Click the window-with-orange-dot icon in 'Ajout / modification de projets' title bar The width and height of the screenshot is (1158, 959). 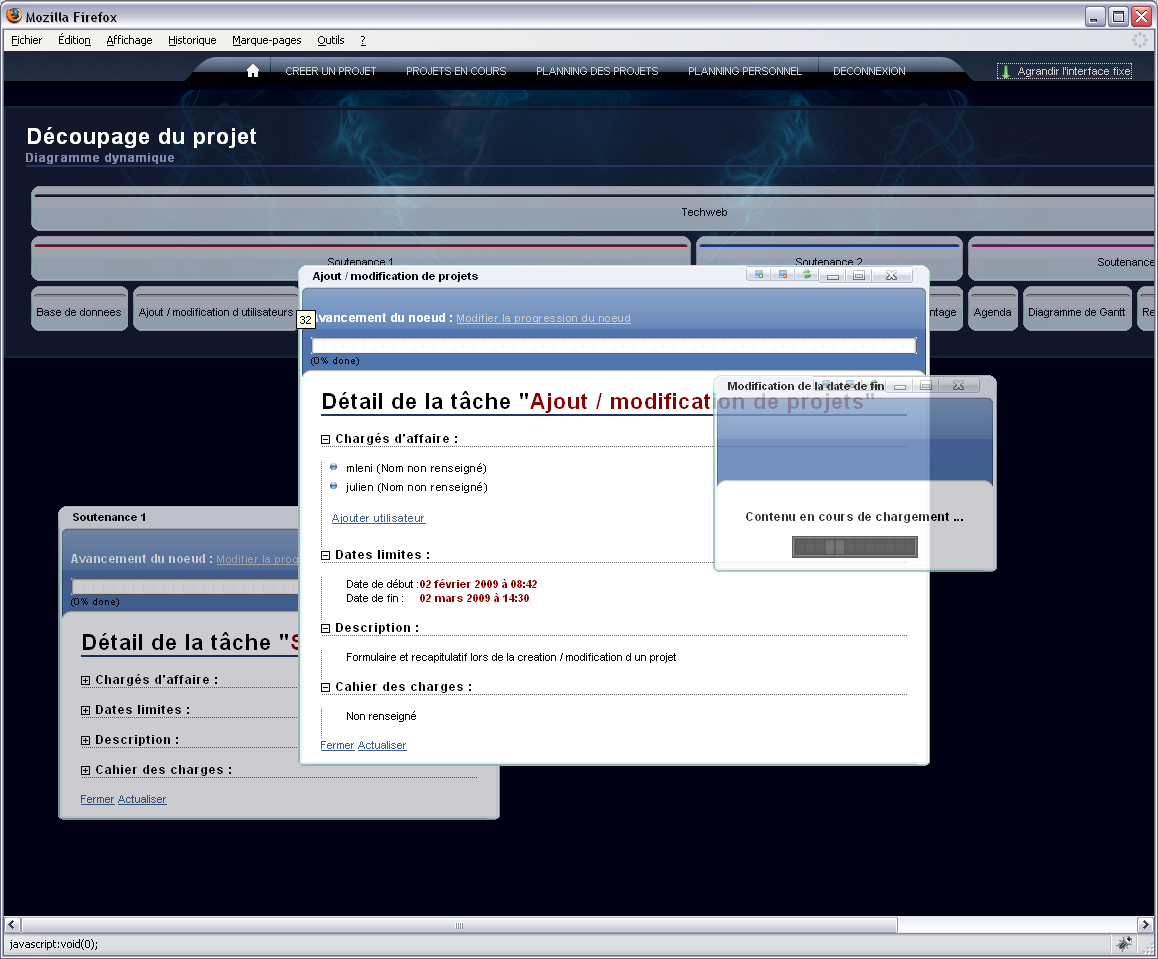coord(783,275)
